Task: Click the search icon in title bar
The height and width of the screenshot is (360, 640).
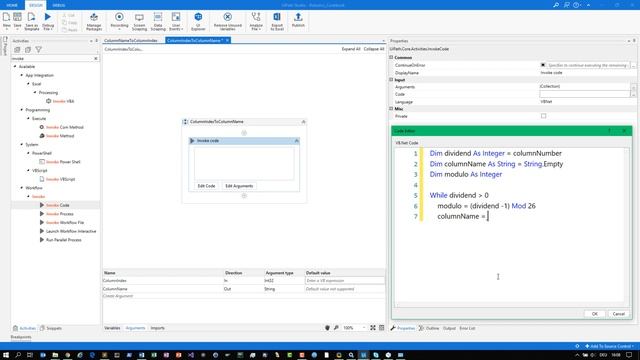Action: 556,5
